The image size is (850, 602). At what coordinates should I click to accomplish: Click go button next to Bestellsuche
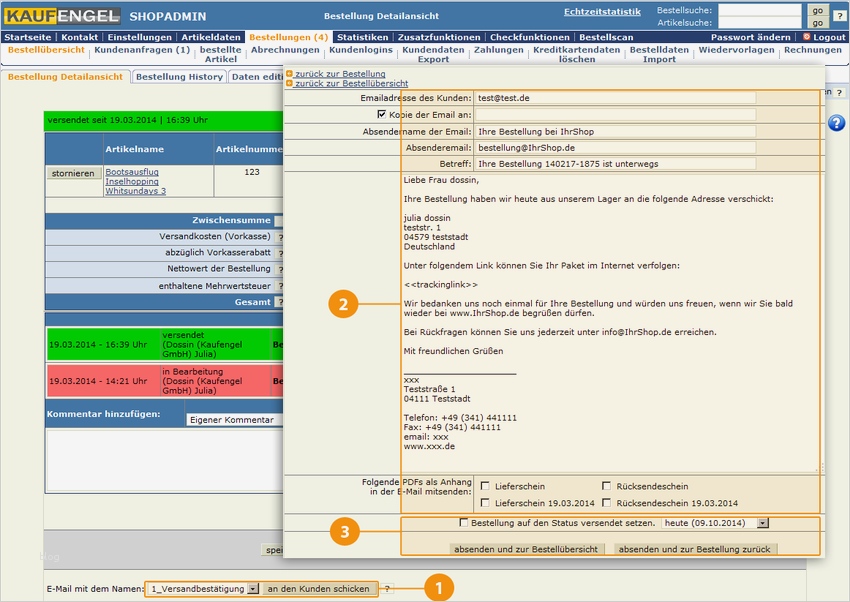[817, 10]
